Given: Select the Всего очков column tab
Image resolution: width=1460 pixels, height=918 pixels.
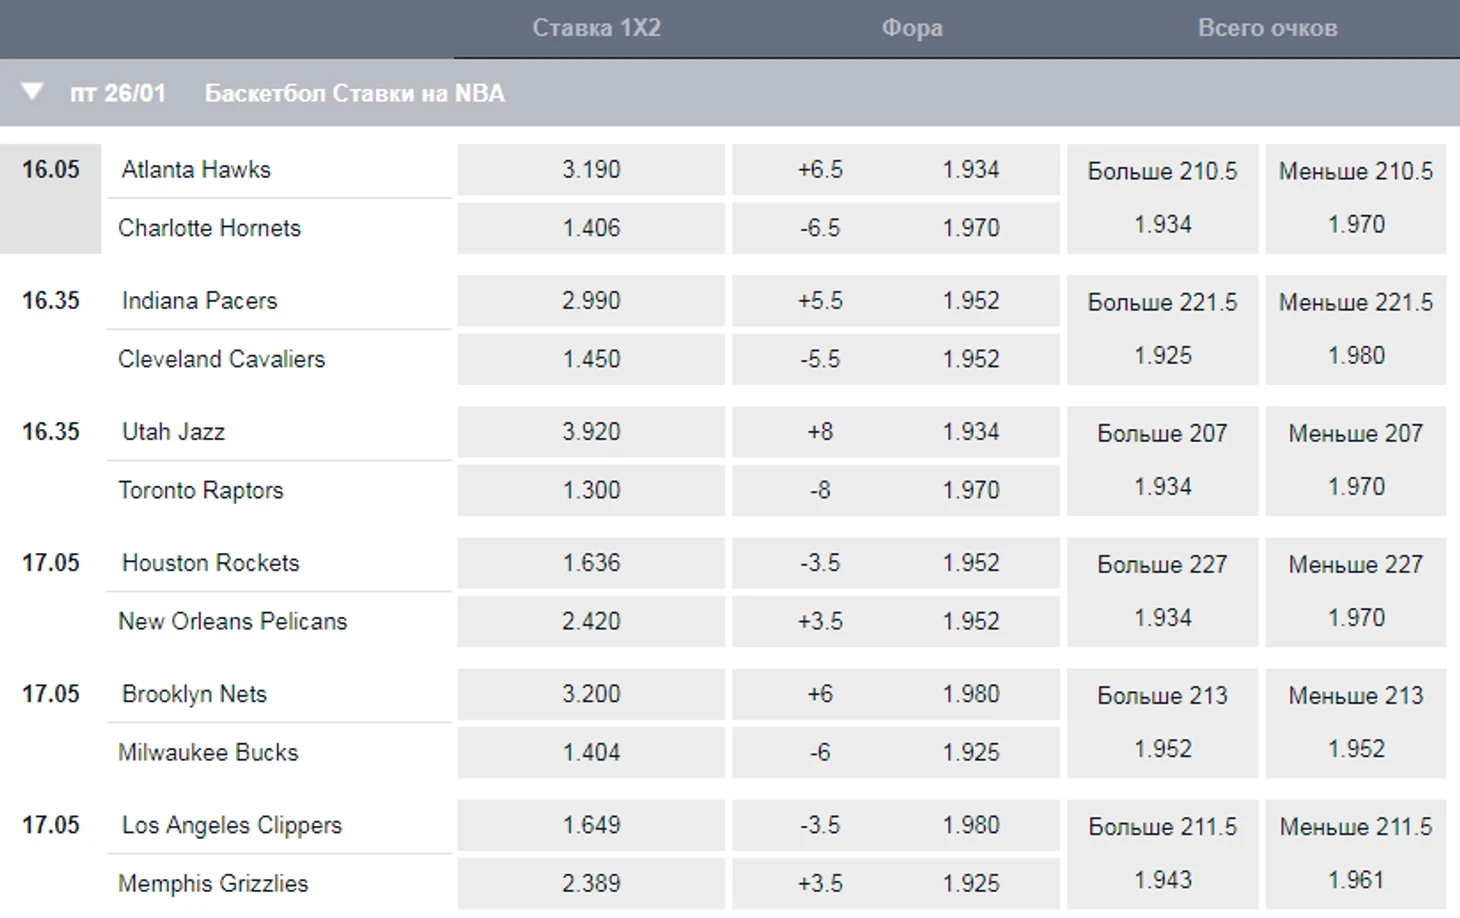Looking at the screenshot, I should coord(1267,28).
